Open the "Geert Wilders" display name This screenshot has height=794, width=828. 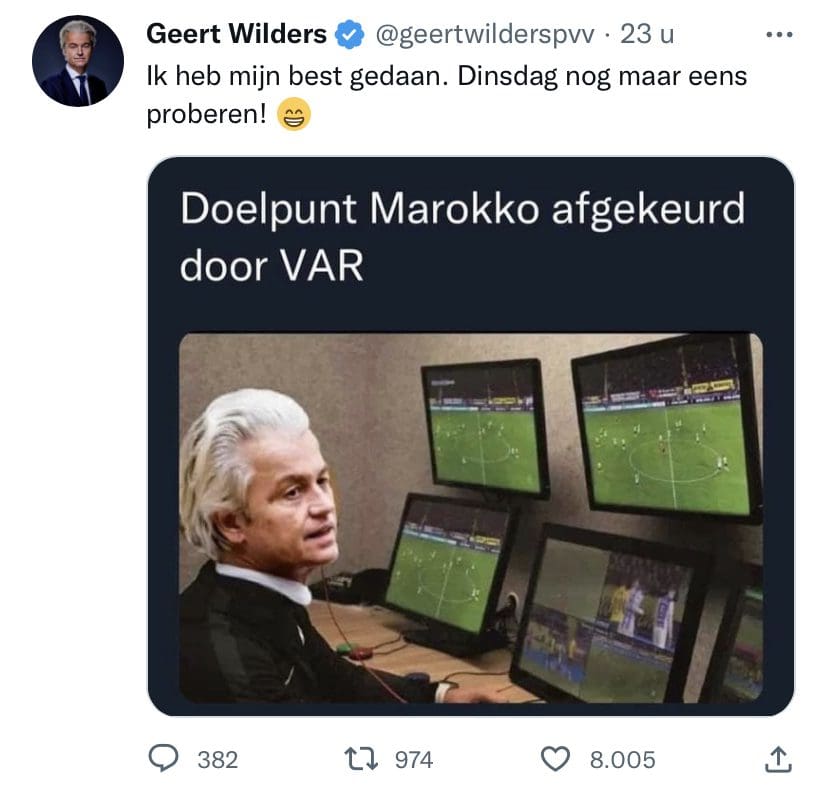tap(237, 34)
